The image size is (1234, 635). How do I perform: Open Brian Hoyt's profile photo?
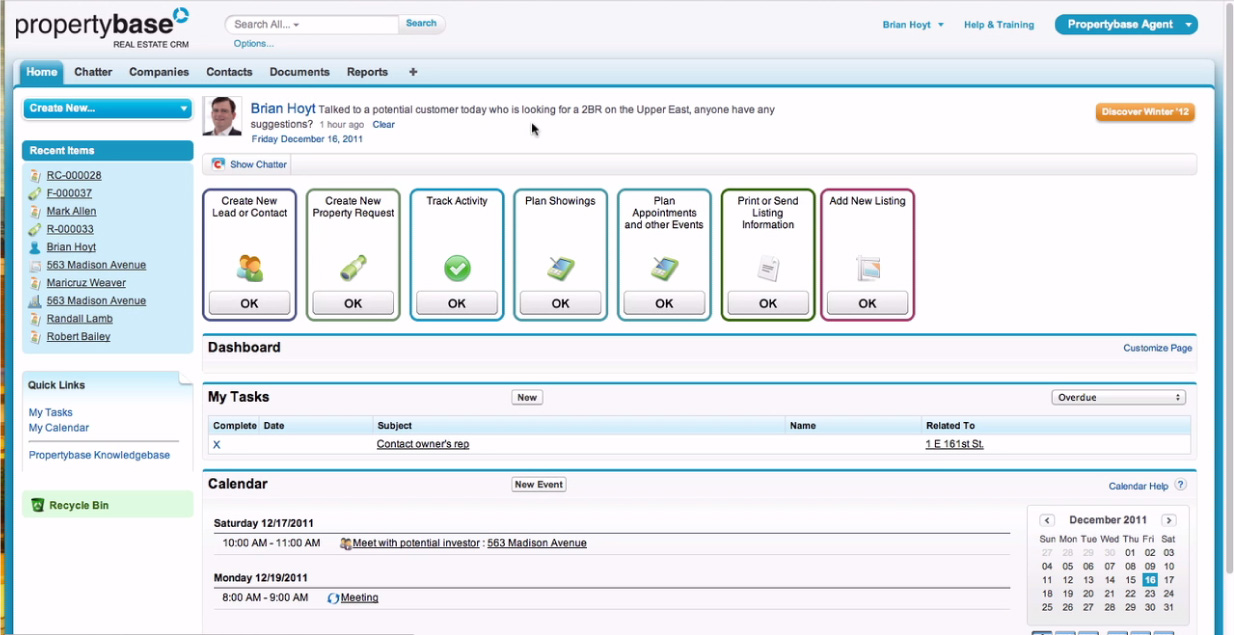point(222,116)
